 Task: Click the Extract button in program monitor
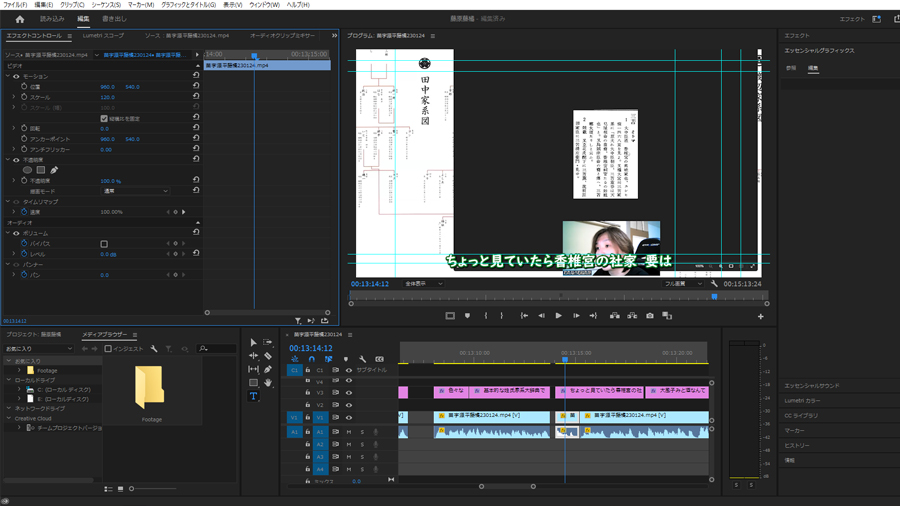(x=632, y=316)
